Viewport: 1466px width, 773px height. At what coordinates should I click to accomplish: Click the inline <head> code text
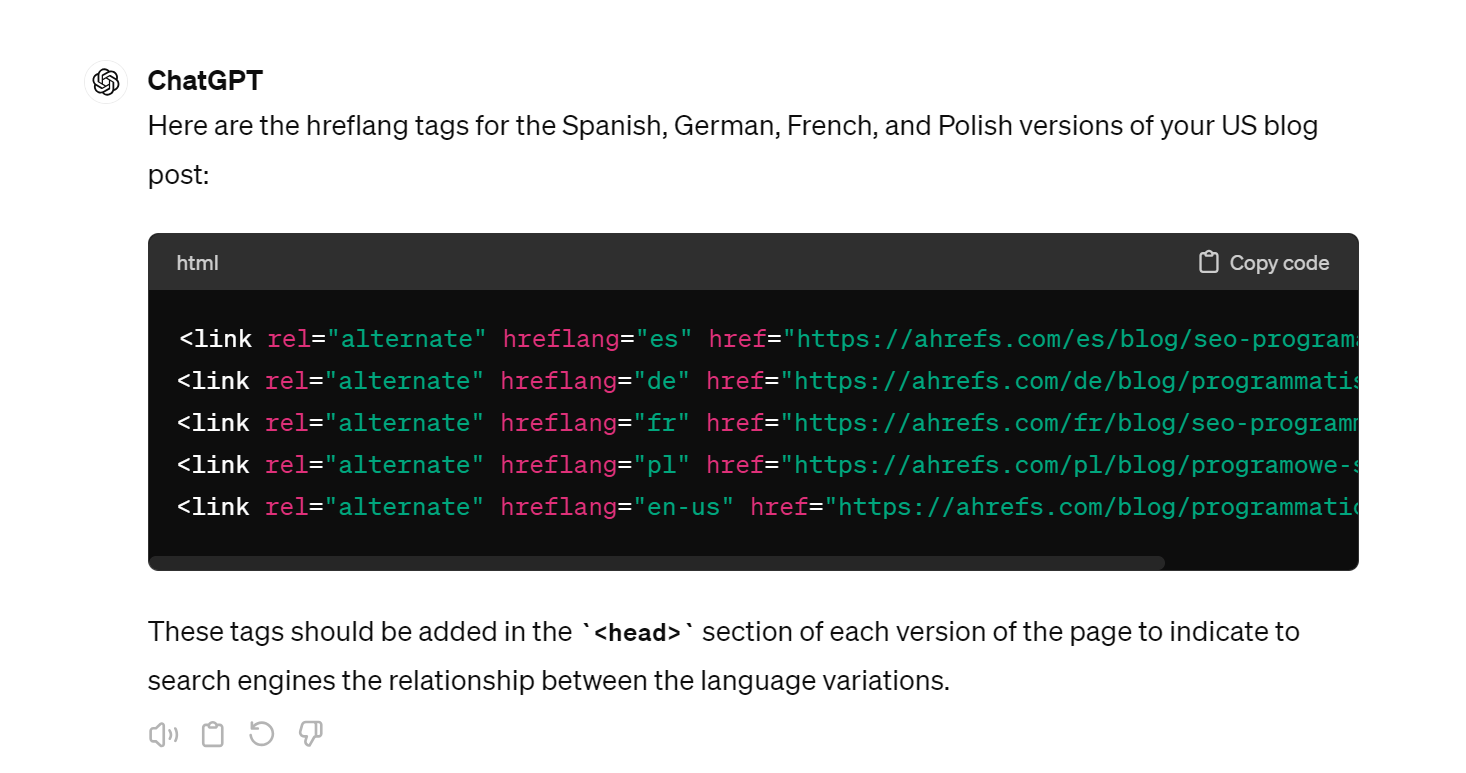(637, 633)
